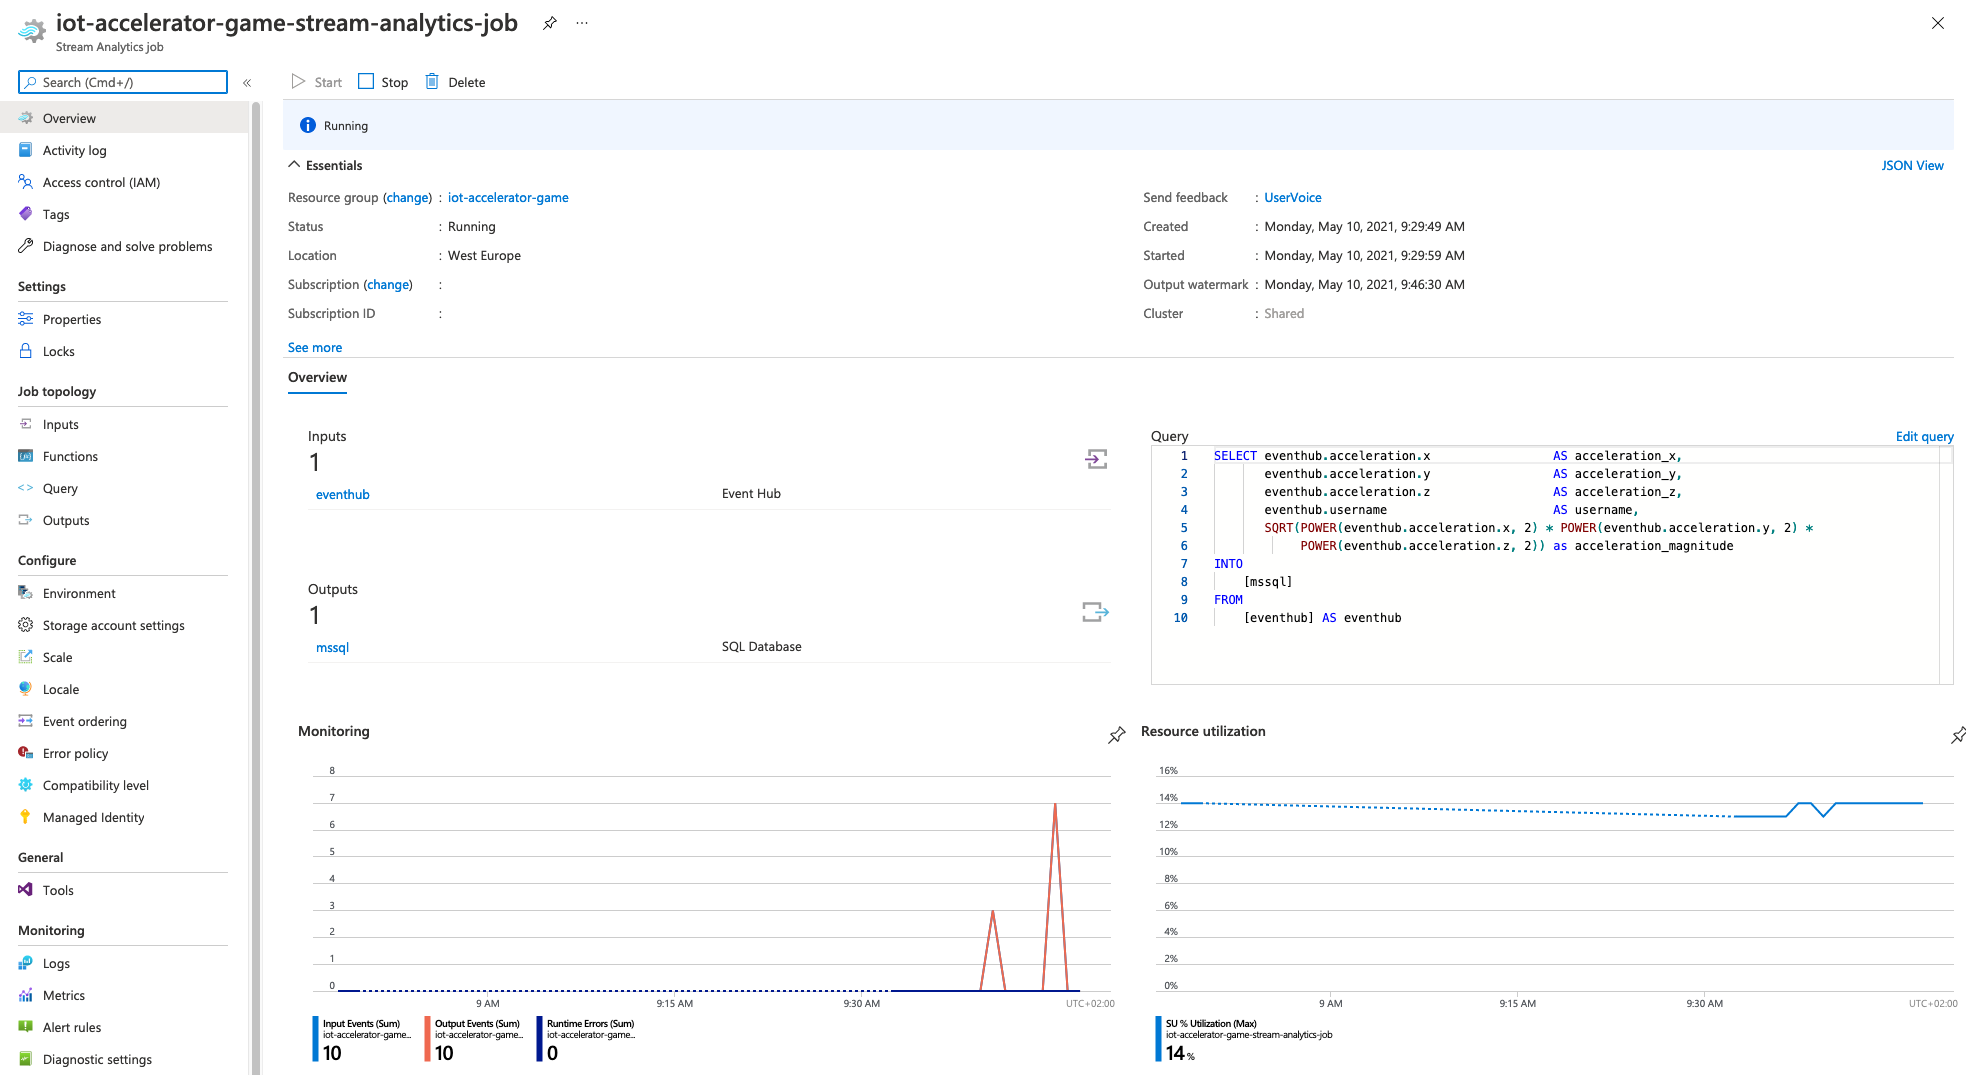Click the Functions icon

click(25, 456)
